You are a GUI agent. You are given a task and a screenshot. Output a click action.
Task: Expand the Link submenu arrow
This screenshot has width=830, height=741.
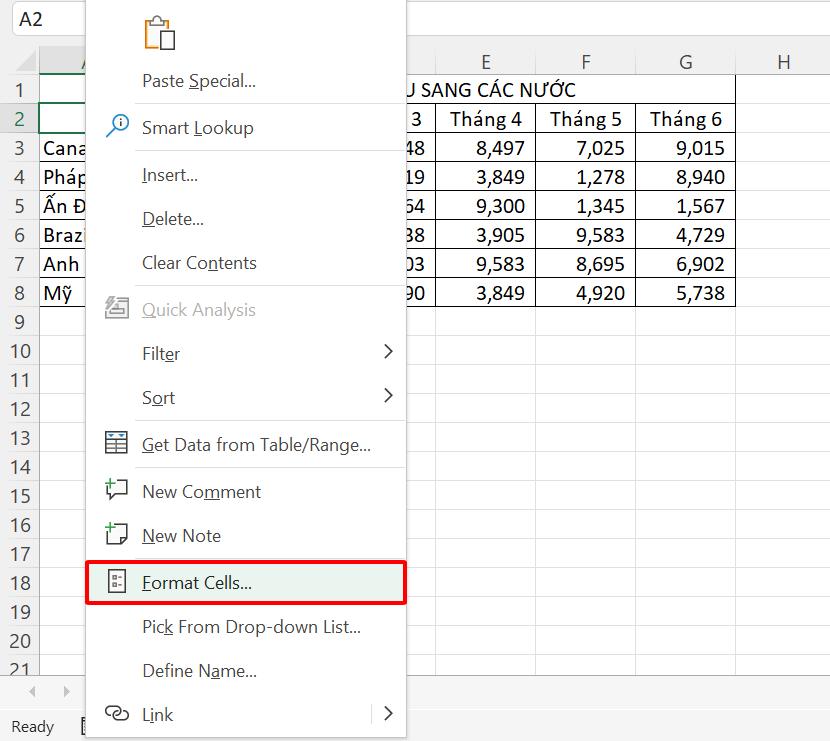click(x=389, y=714)
